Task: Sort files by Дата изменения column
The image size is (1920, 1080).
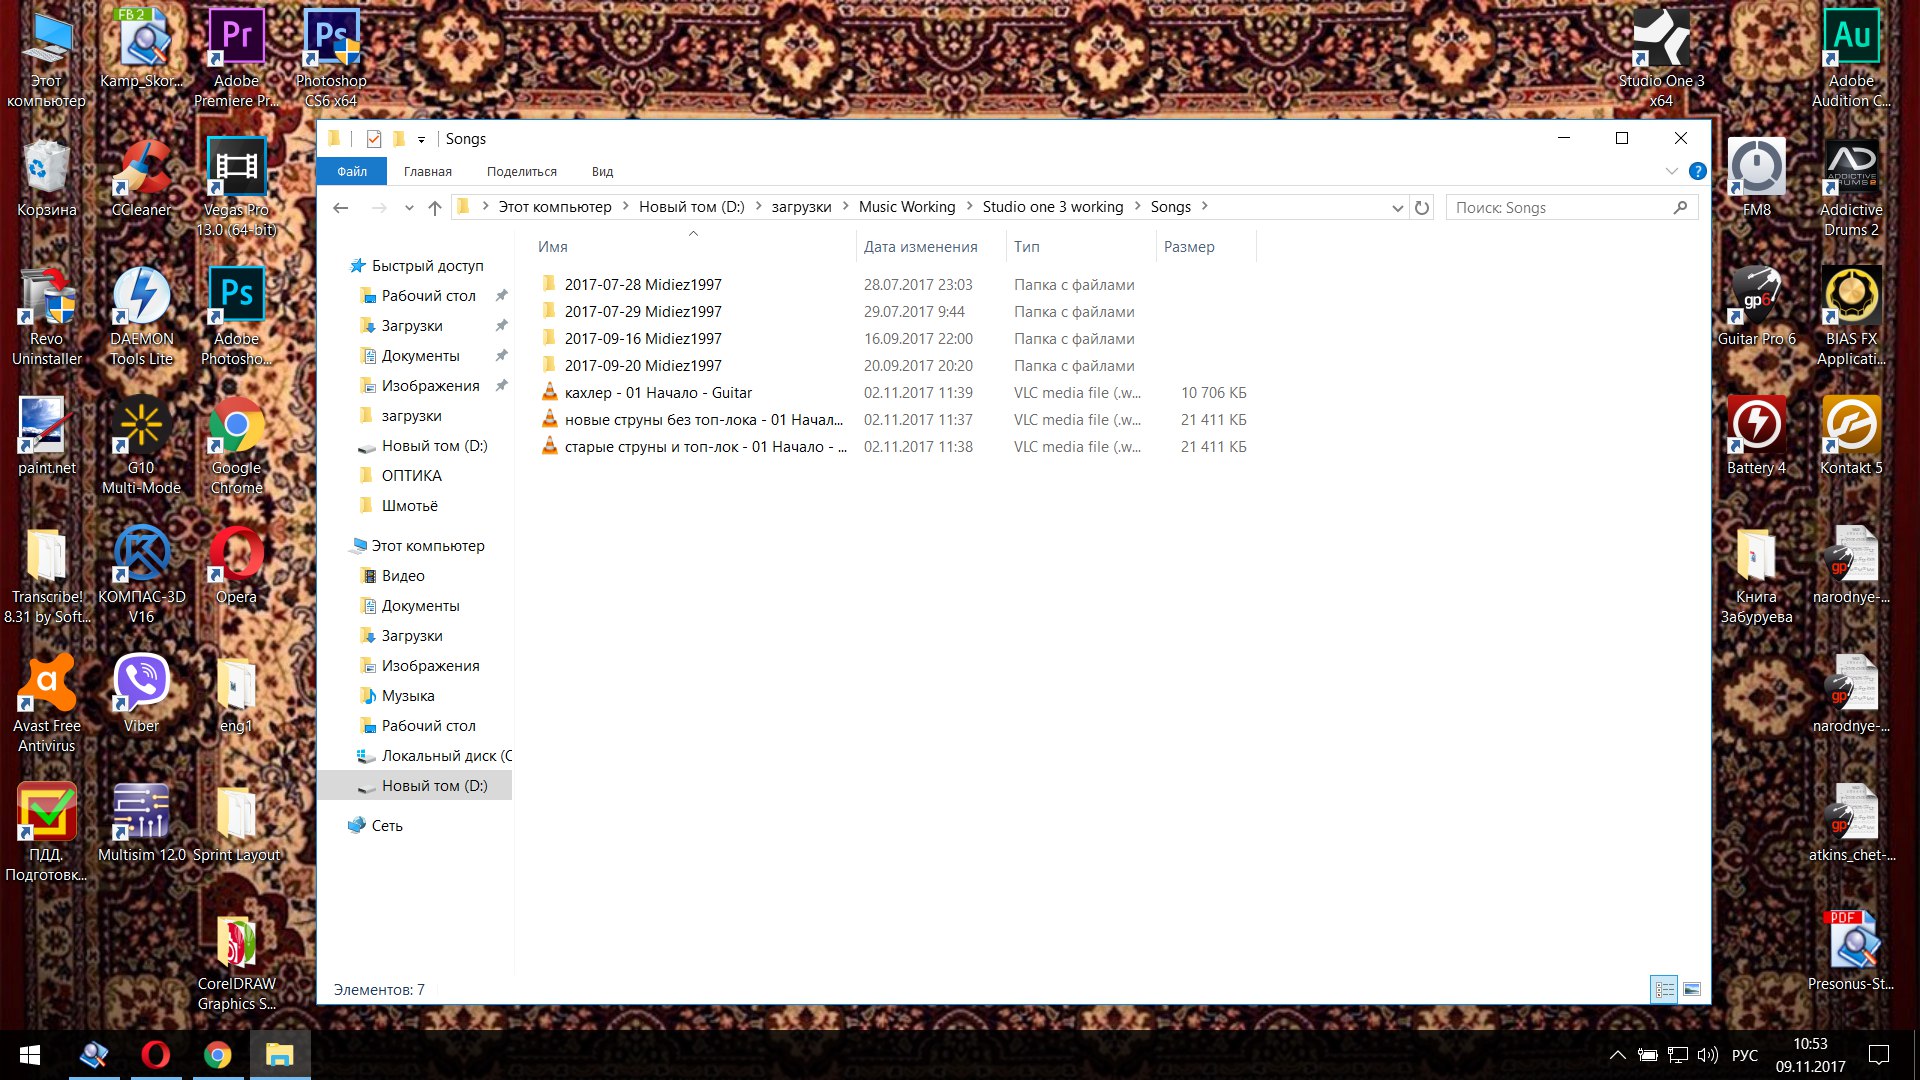Action: point(920,247)
